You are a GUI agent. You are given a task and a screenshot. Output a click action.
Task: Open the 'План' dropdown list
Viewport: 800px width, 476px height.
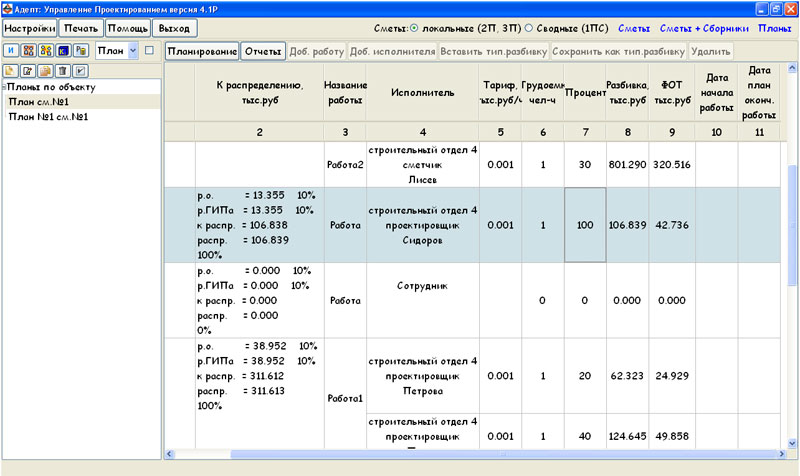133,50
